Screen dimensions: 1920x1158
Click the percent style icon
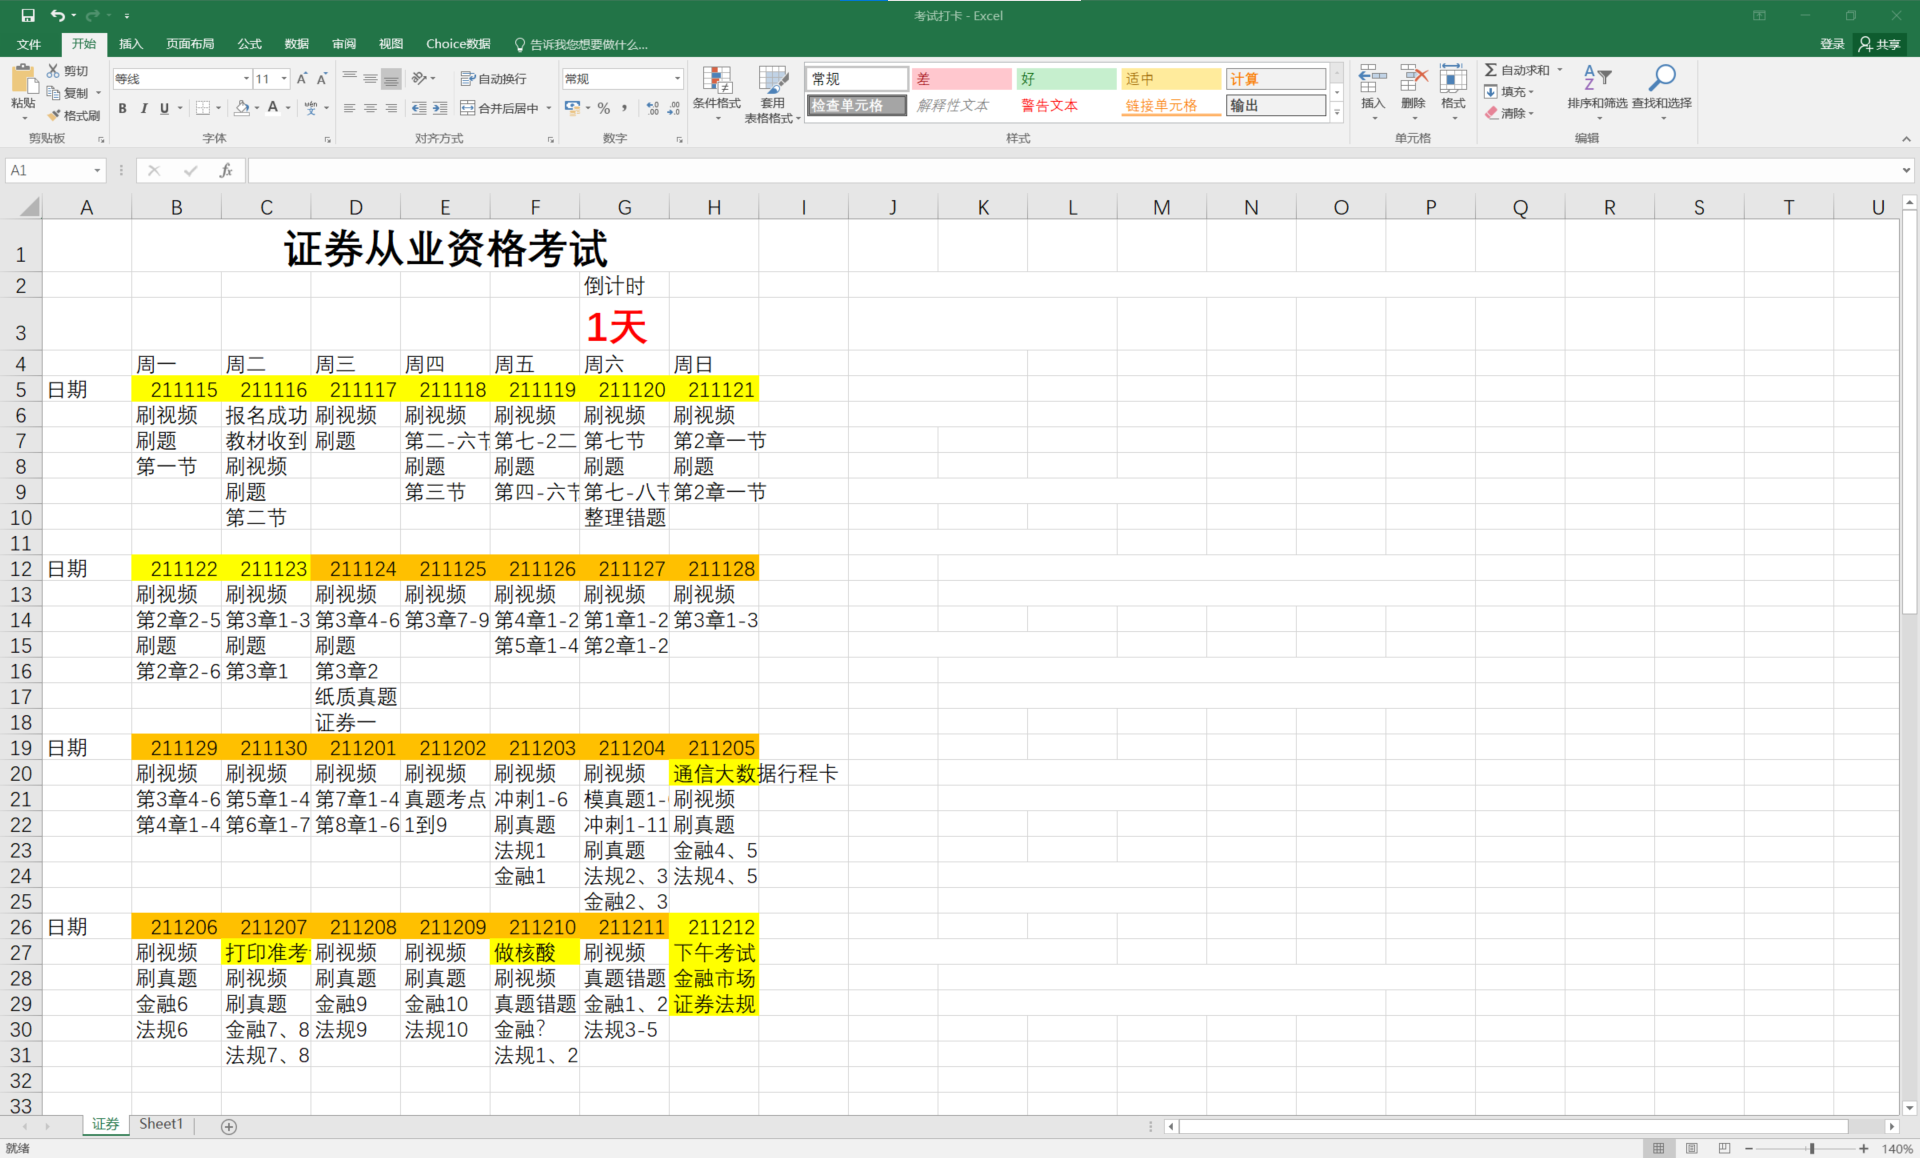(x=604, y=108)
